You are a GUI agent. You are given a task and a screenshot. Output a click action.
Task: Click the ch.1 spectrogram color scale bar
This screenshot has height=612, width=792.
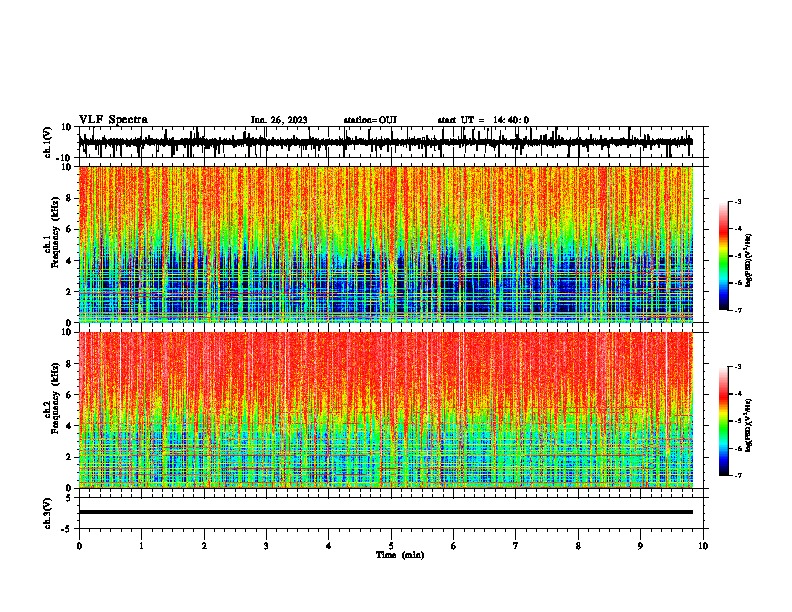[724, 256]
